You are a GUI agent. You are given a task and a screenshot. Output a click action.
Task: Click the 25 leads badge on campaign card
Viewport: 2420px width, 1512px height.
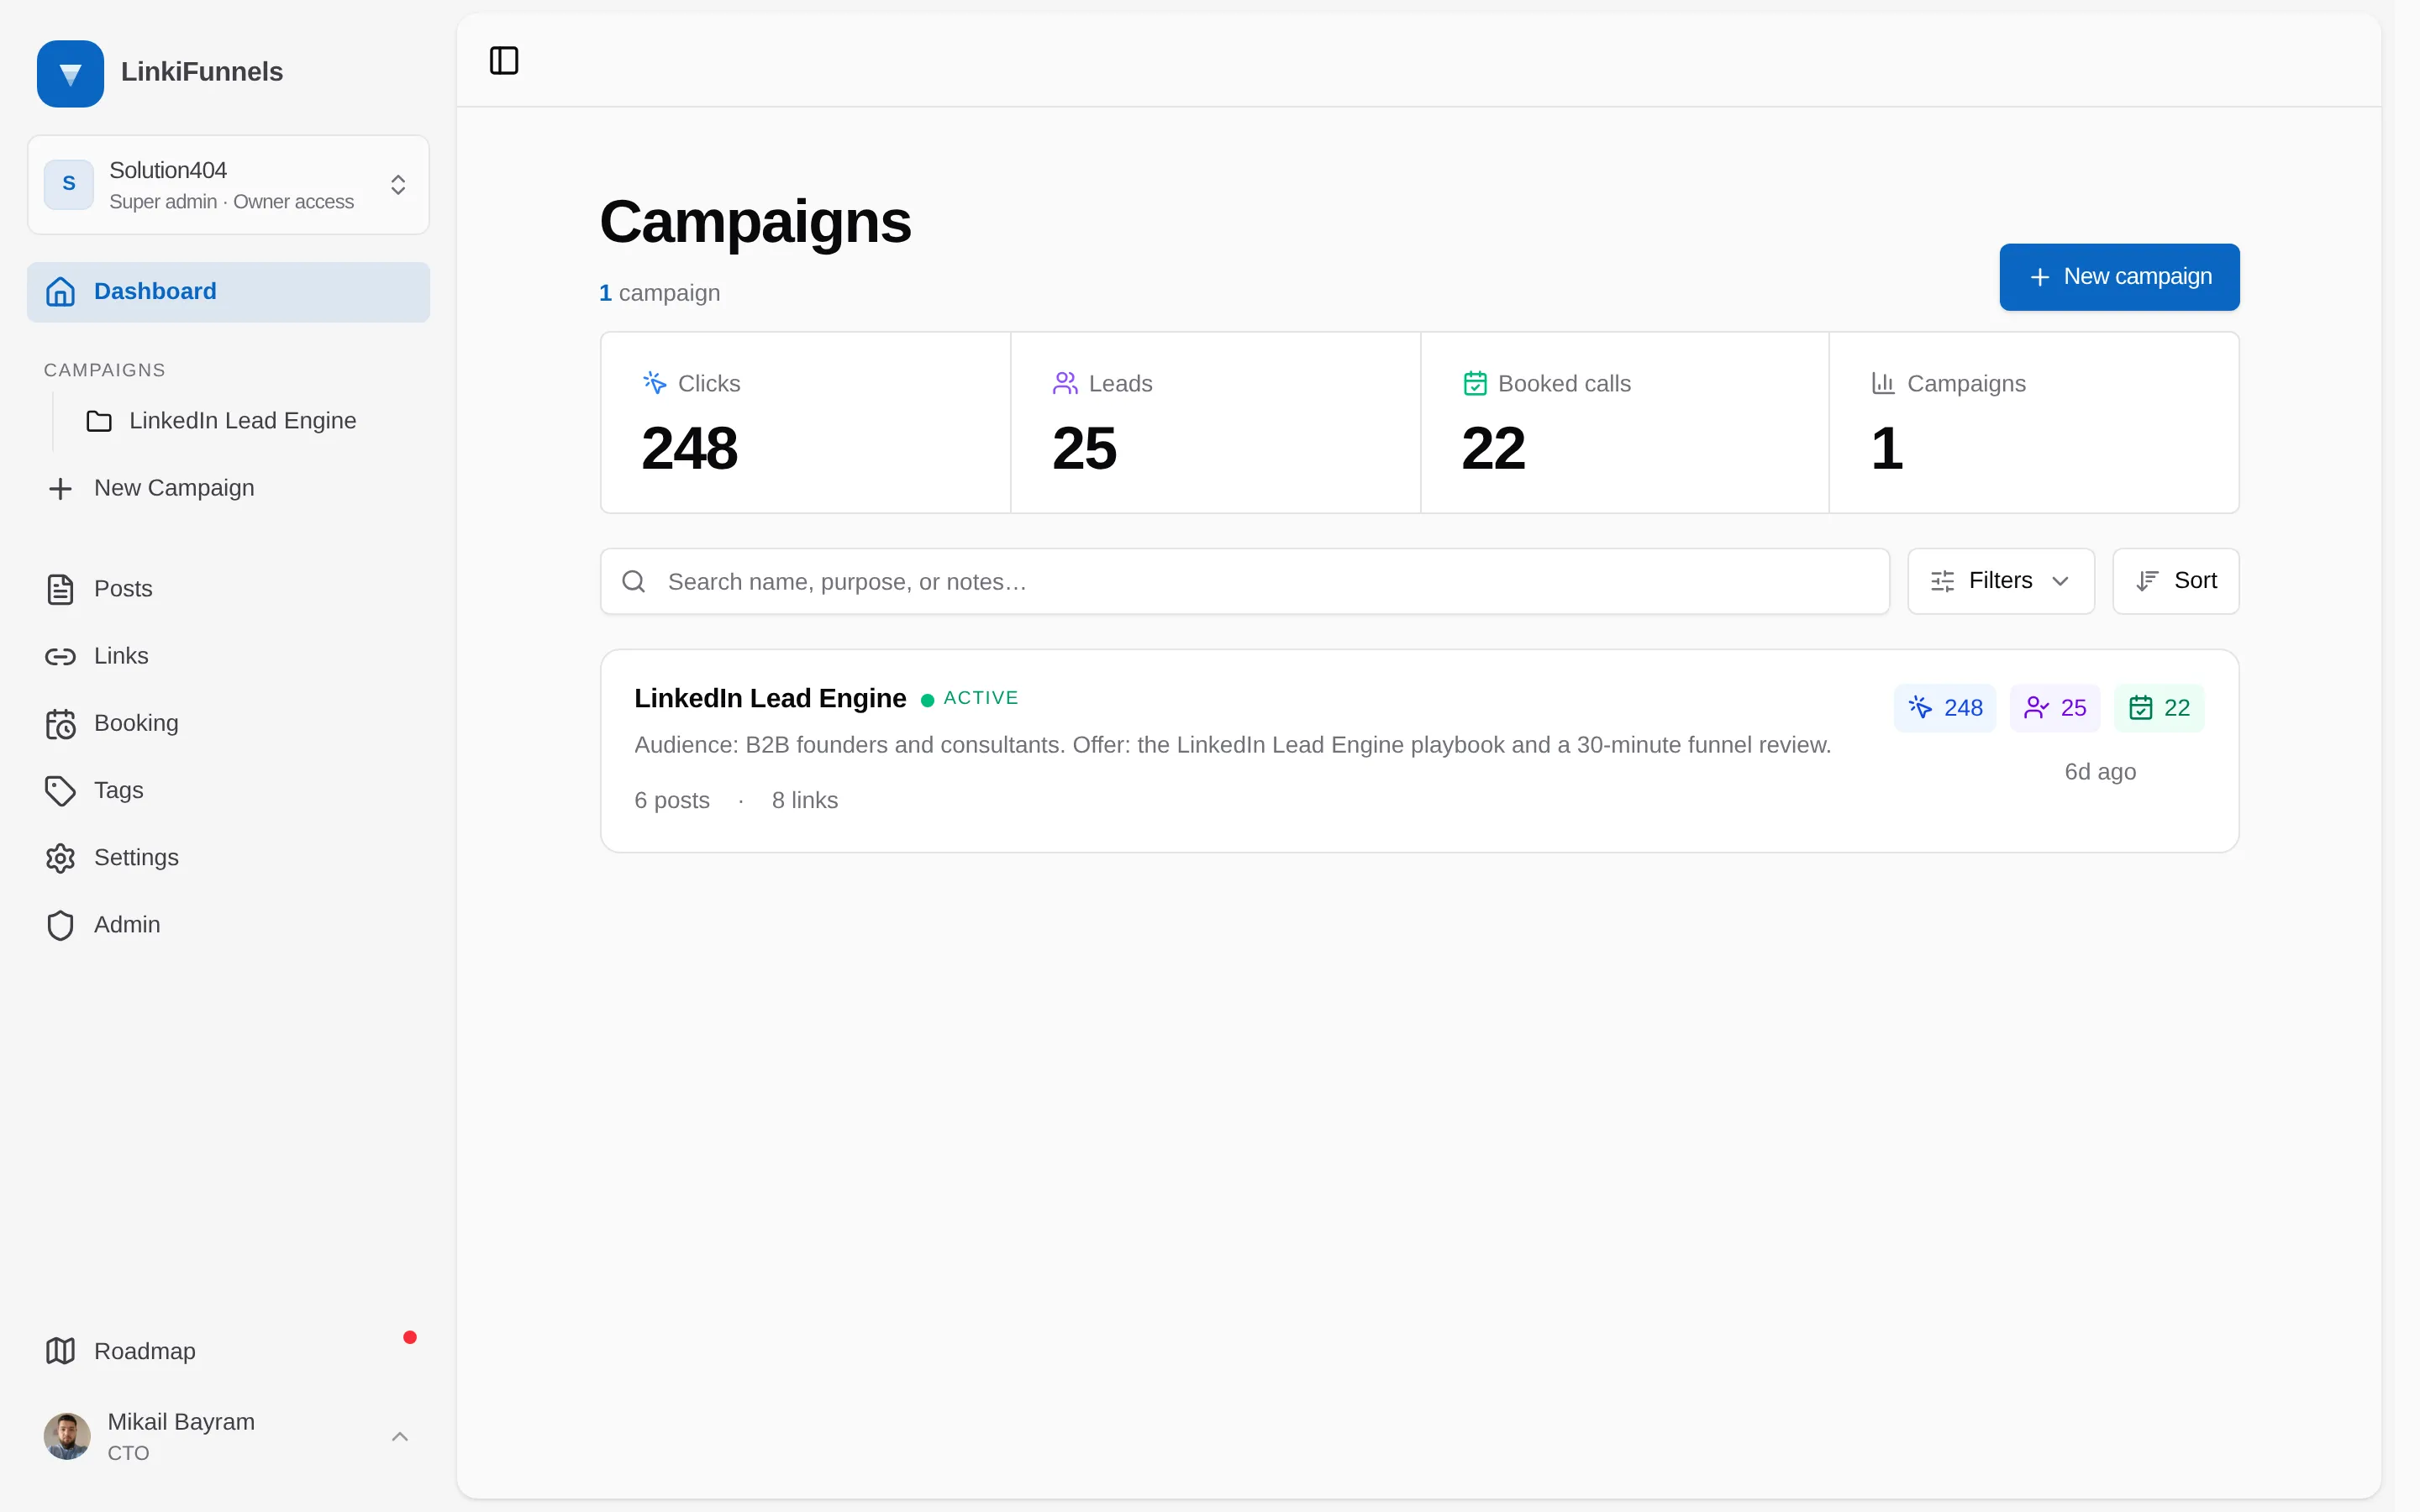coord(2055,708)
